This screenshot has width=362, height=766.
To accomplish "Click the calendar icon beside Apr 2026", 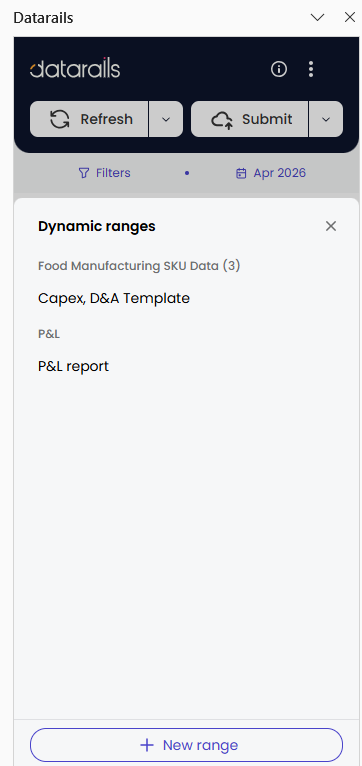I will pyautogui.click(x=241, y=173).
